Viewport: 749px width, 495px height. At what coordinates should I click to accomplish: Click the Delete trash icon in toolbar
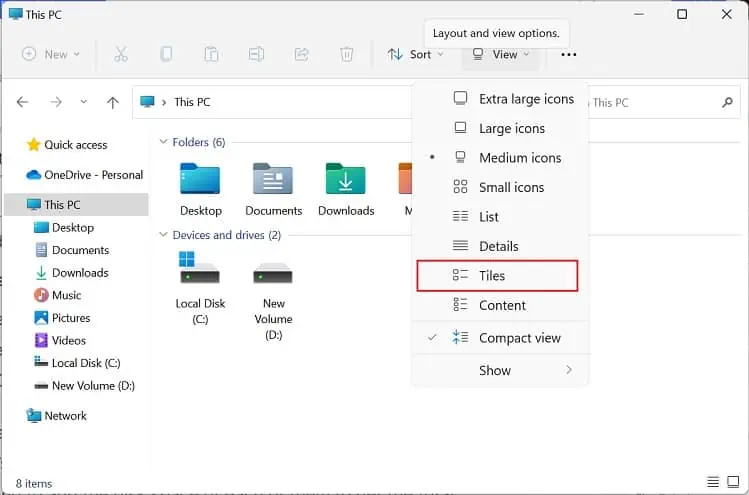click(346, 54)
